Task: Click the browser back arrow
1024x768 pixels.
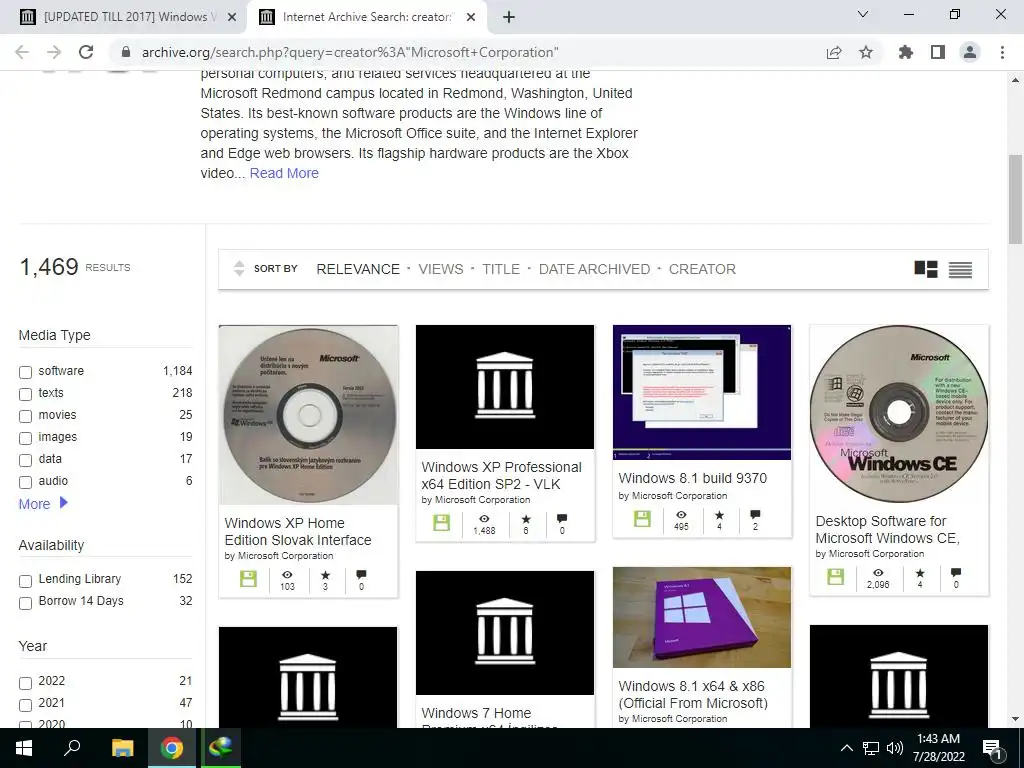Action: tap(22, 52)
